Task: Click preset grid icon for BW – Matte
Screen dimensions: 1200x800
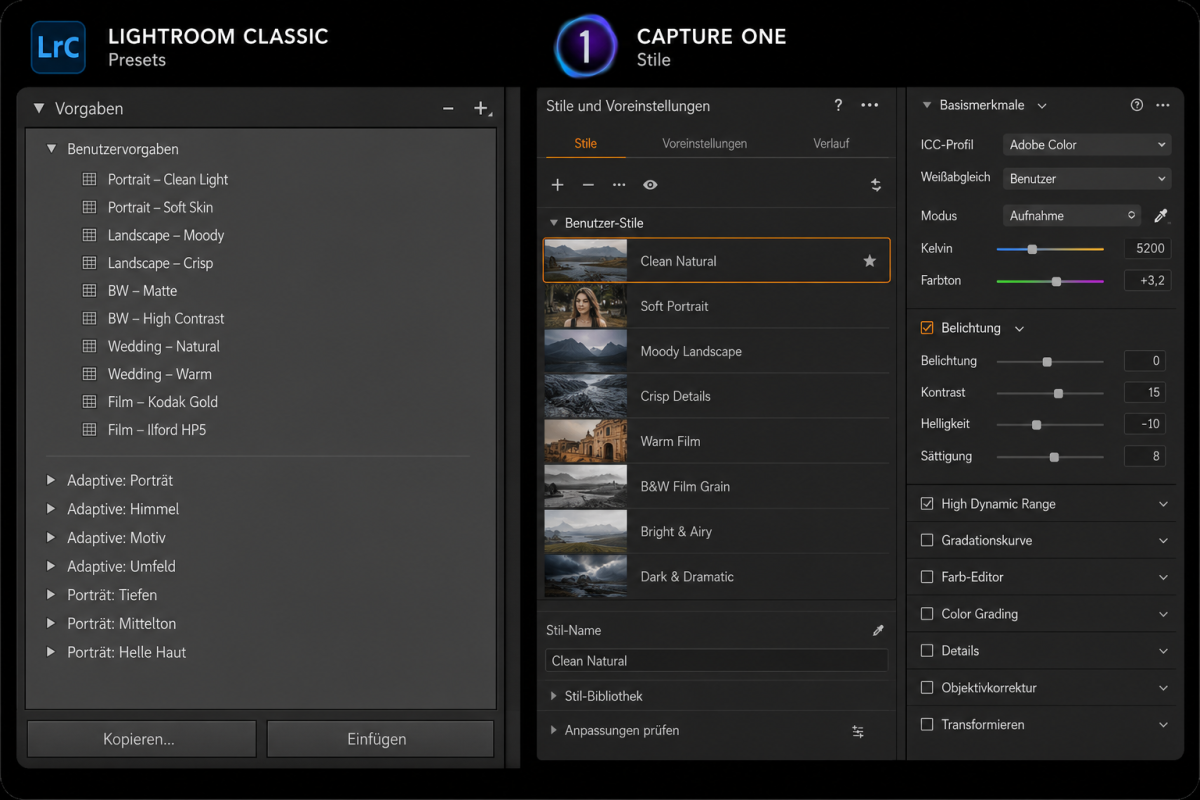Action: (89, 290)
